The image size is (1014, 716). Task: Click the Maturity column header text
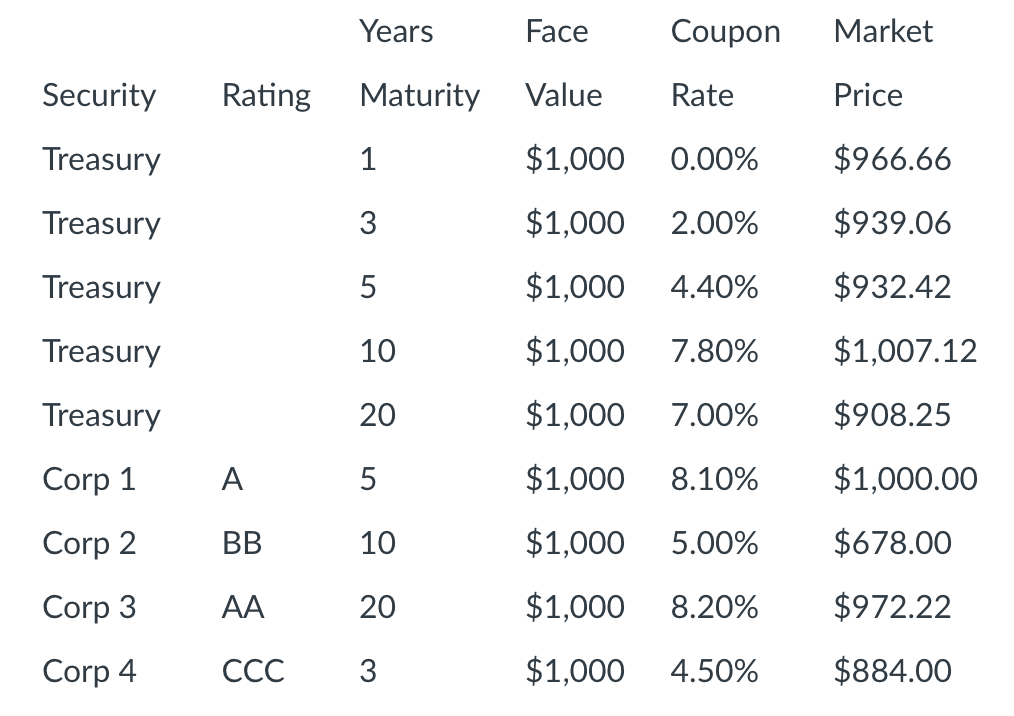point(419,96)
